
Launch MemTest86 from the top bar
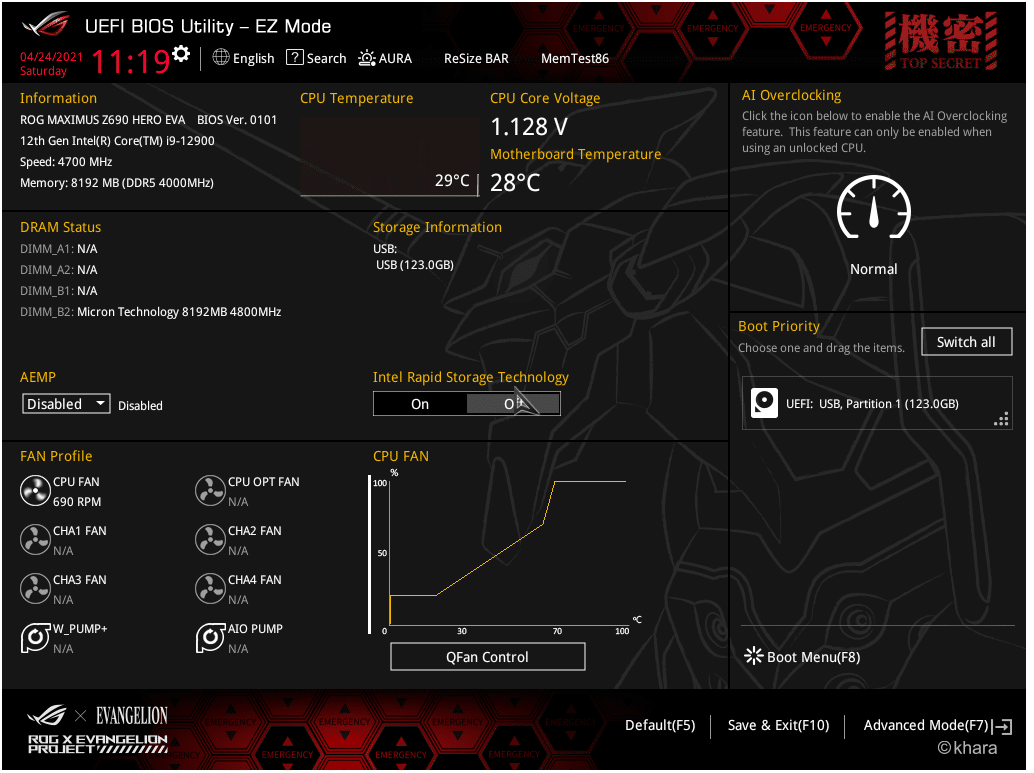coord(574,58)
